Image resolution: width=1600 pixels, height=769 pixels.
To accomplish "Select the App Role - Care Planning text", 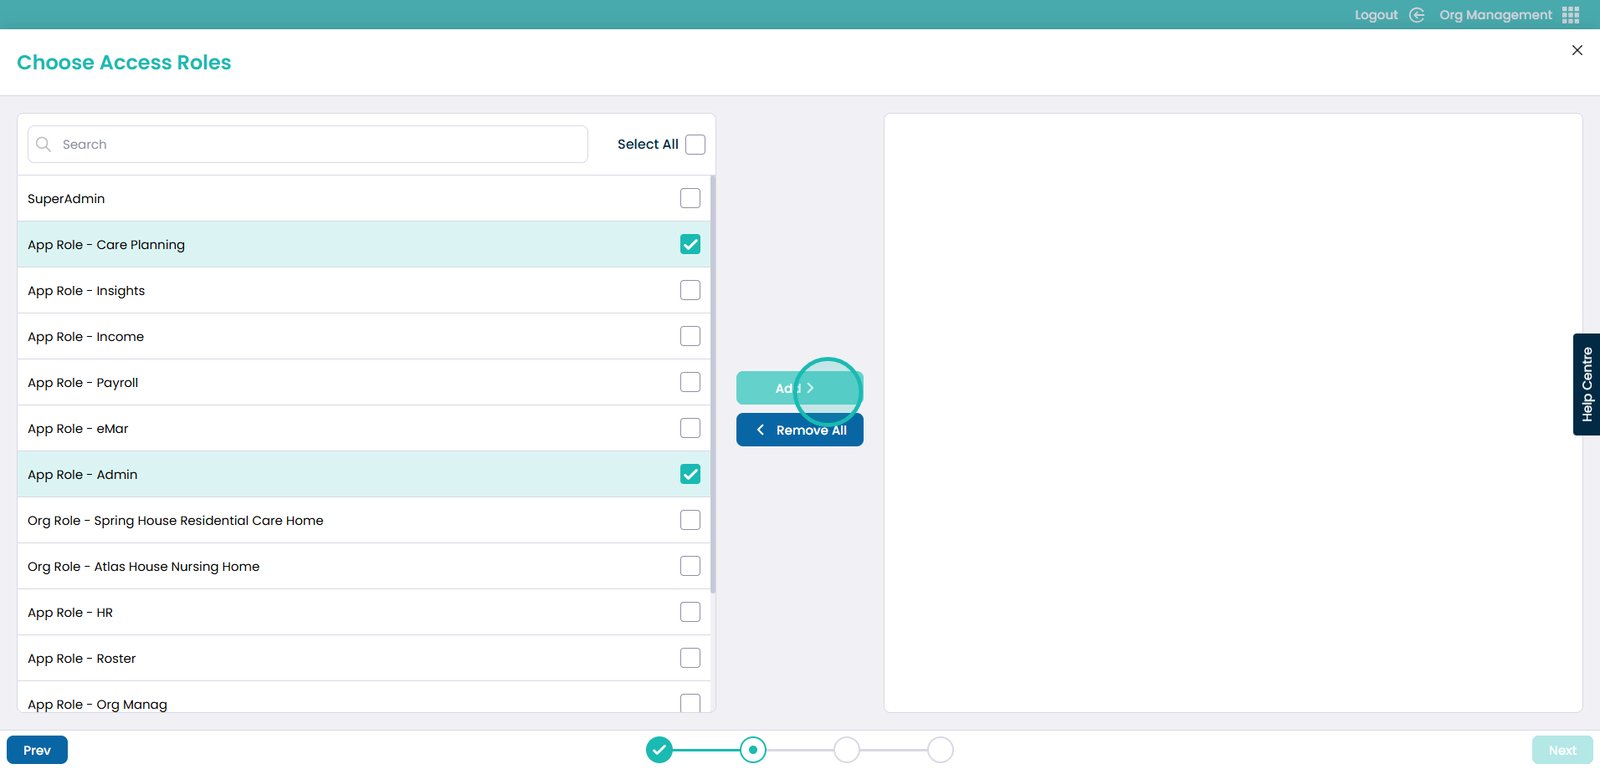I will tap(106, 245).
